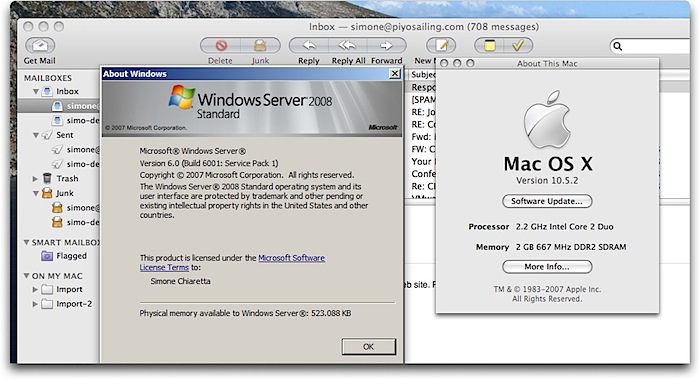700x380 pixels.
Task: Select the message starting with Your
Action: pos(422,161)
